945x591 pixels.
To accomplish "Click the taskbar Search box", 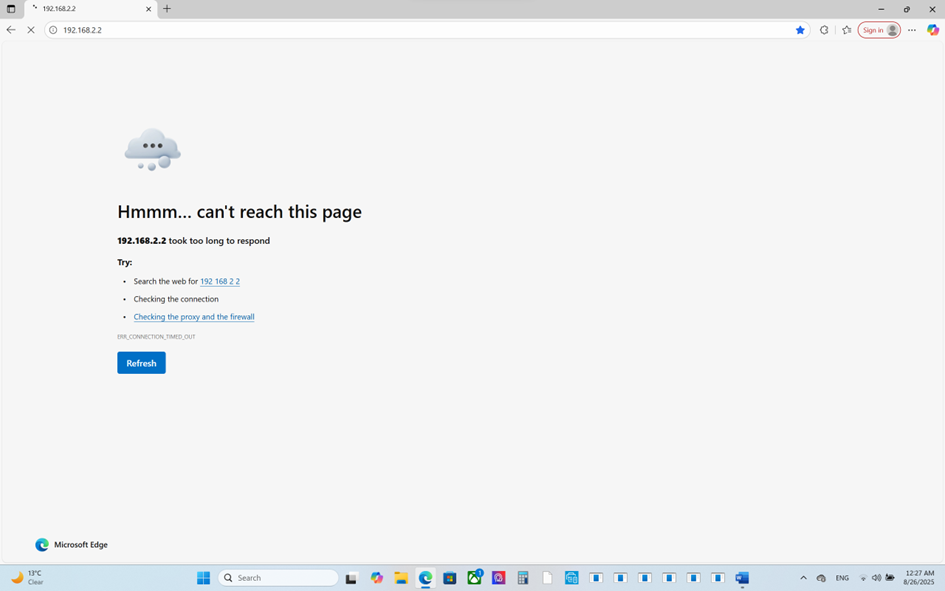I will (x=278, y=578).
